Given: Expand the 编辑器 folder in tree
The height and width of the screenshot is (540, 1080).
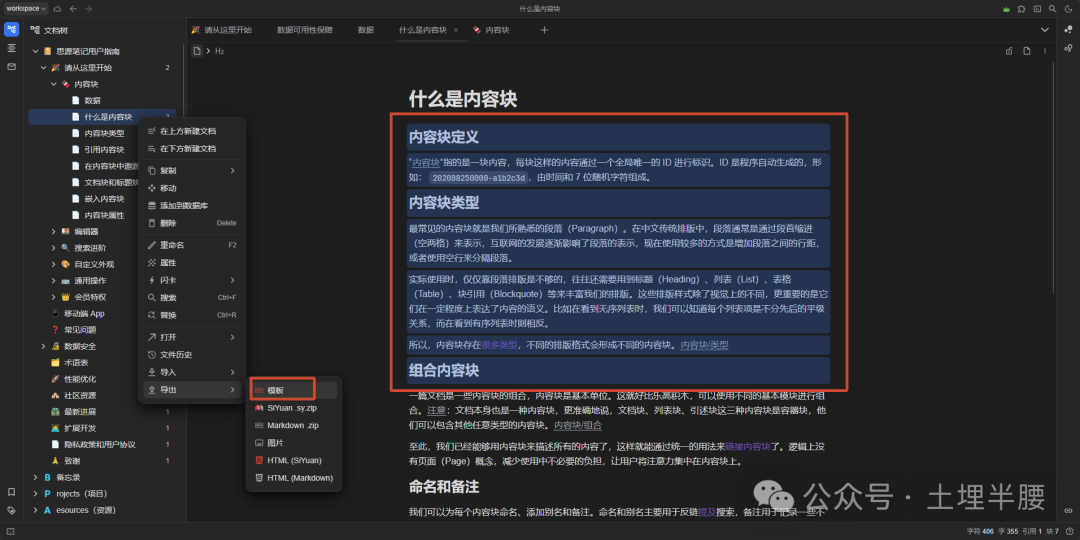Looking at the screenshot, I should click(x=54, y=231).
